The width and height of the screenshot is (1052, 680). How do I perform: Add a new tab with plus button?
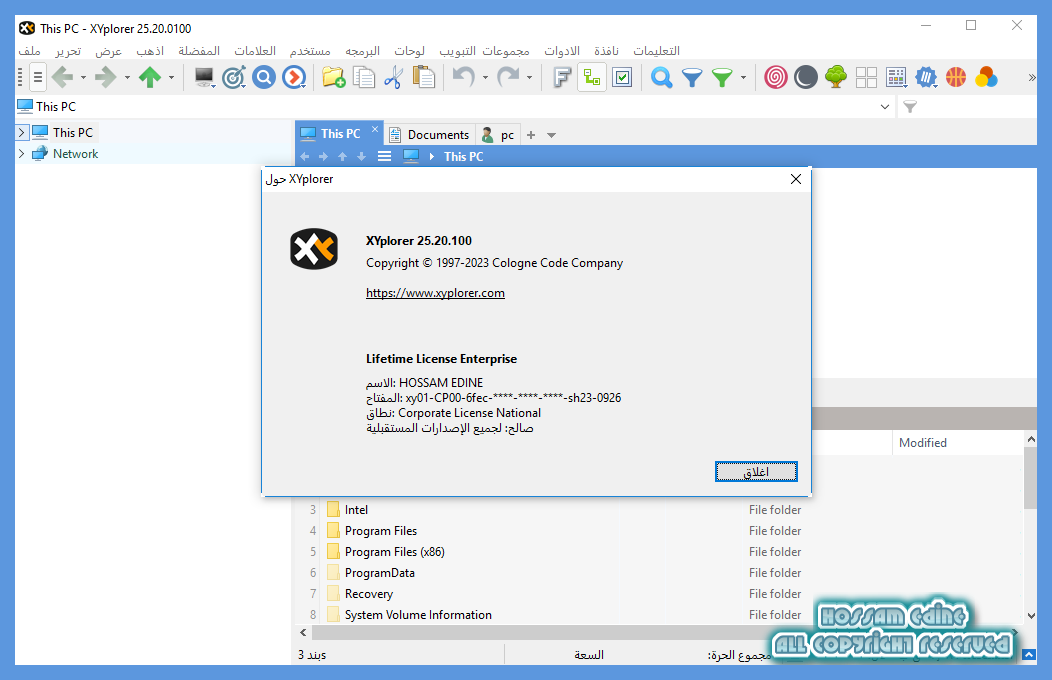pos(531,135)
